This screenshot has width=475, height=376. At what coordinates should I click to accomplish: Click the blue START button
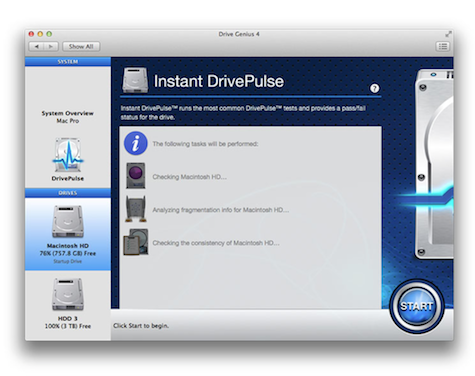(417, 306)
